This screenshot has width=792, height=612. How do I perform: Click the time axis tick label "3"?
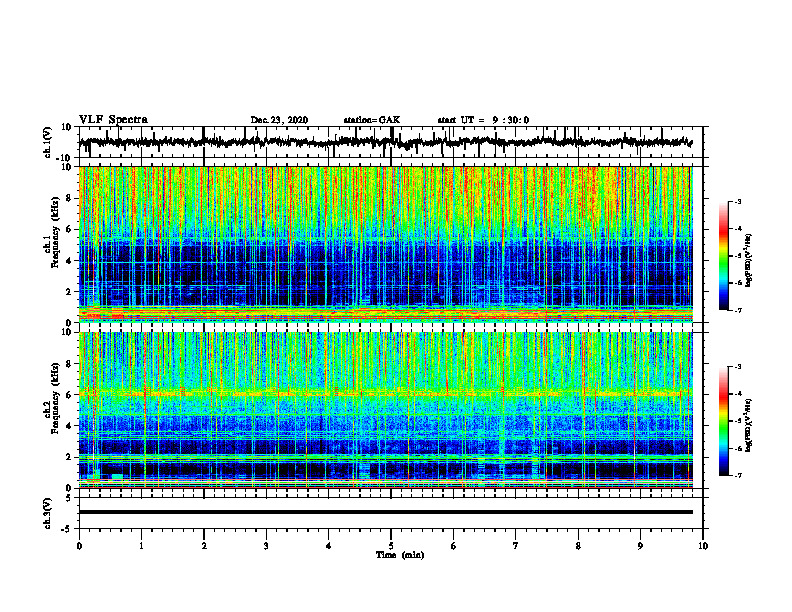pos(266,546)
